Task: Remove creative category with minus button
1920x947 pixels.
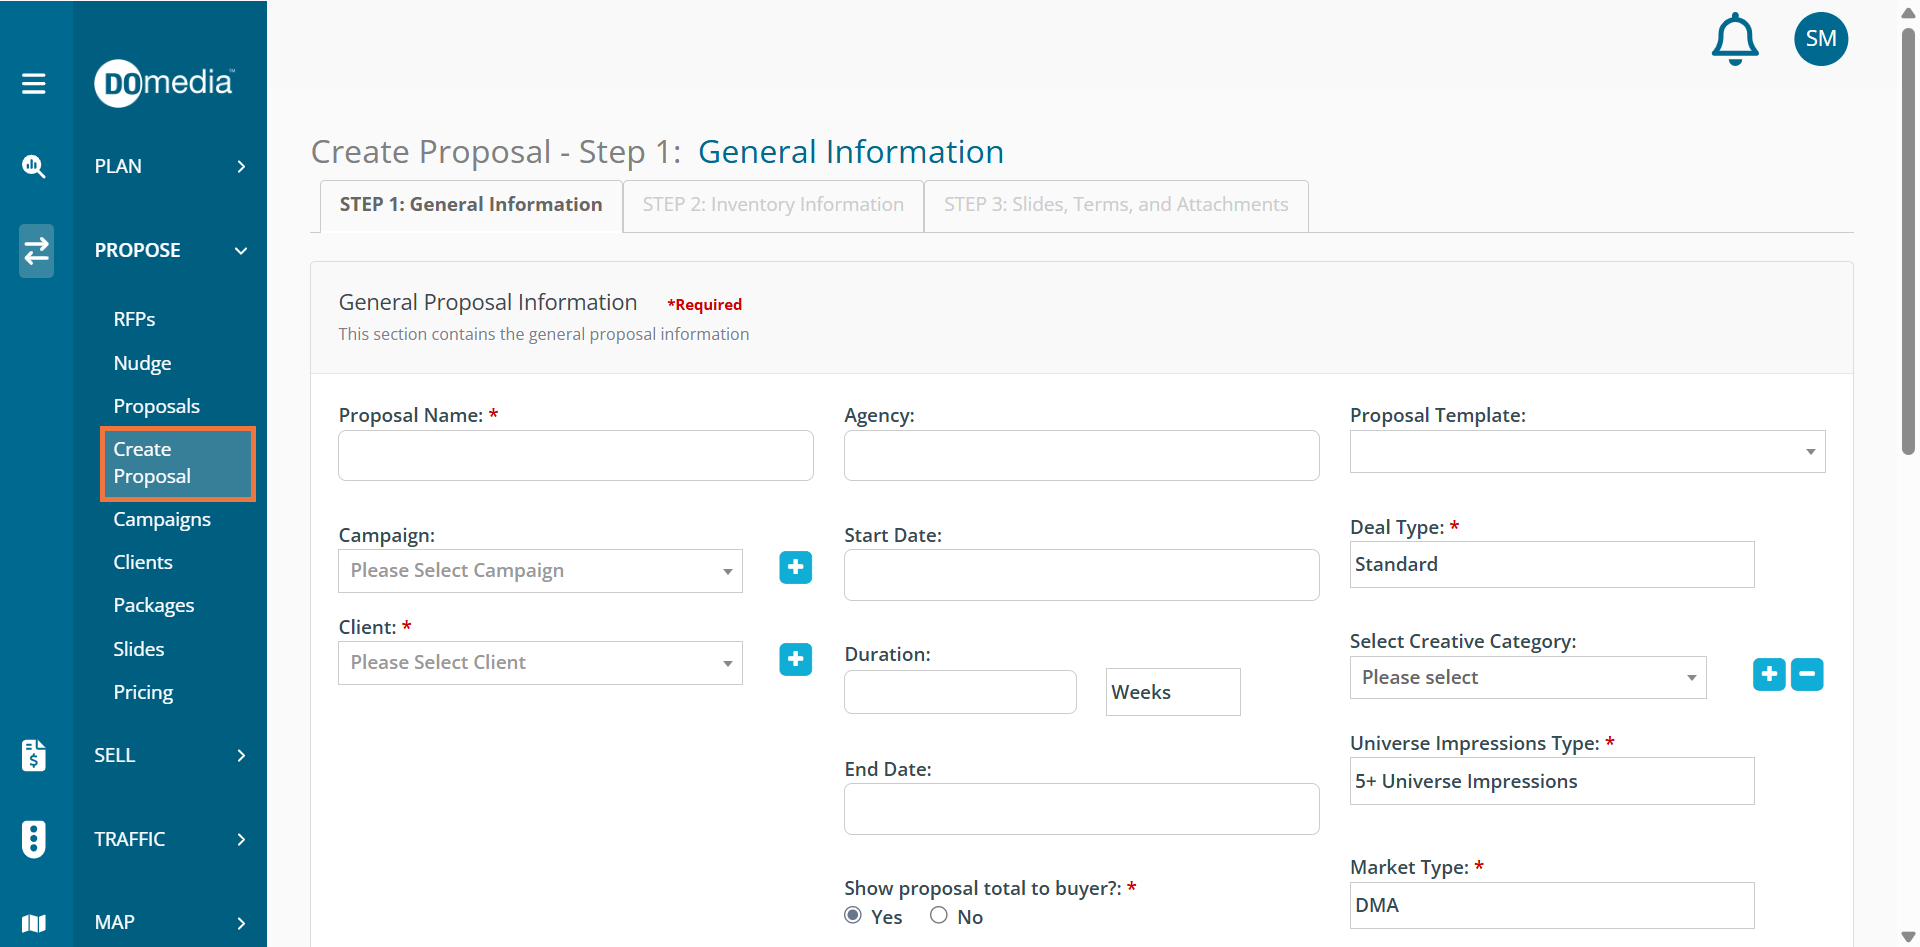Action: point(1806,675)
